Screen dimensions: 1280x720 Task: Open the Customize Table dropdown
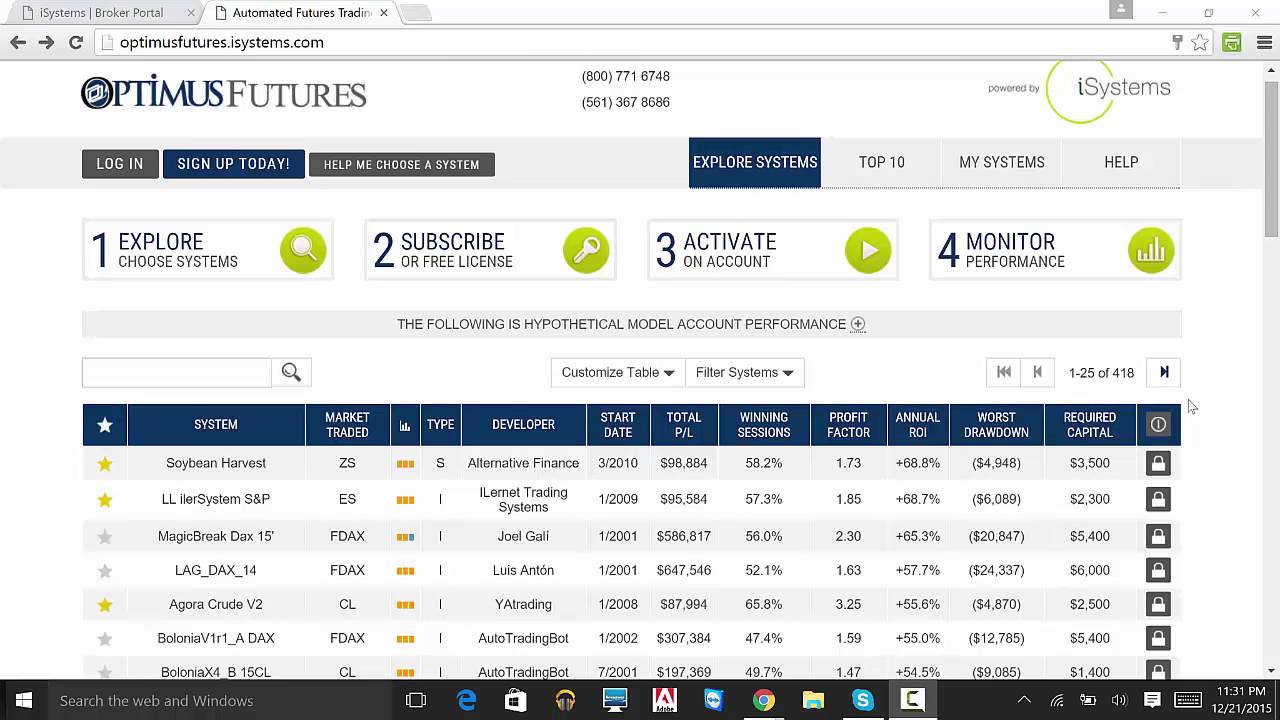(x=616, y=371)
